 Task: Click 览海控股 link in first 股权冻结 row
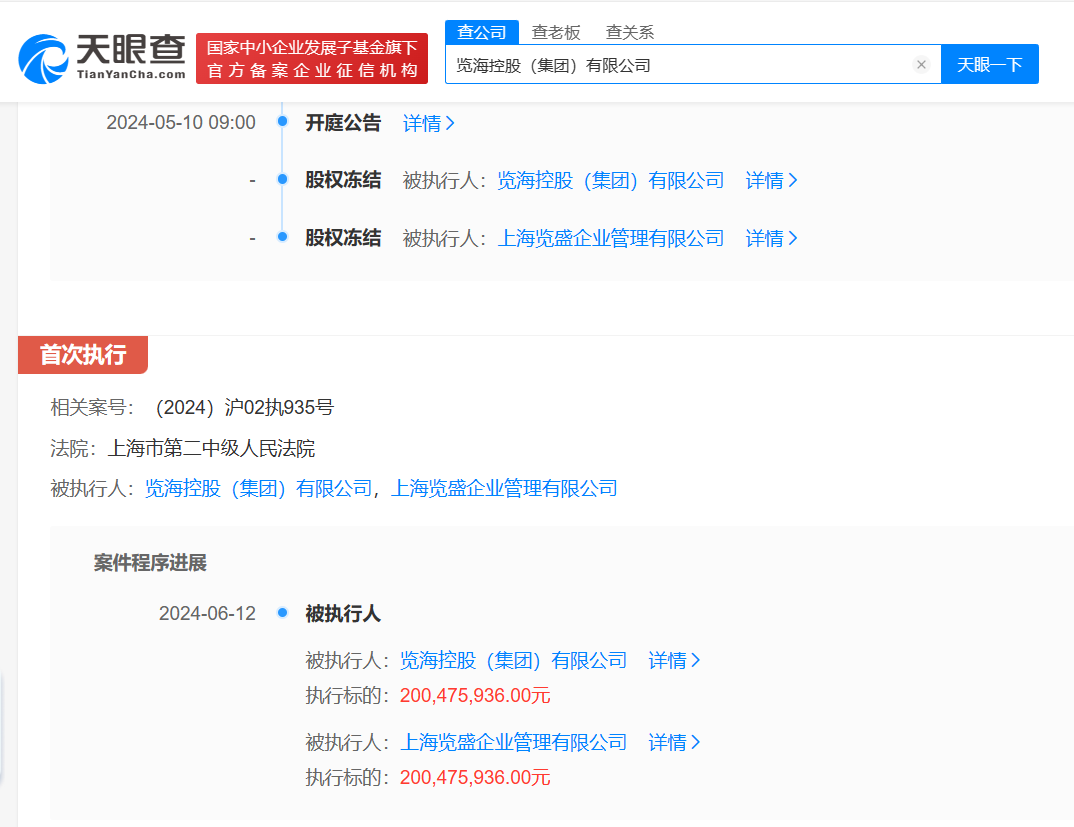pyautogui.click(x=610, y=181)
